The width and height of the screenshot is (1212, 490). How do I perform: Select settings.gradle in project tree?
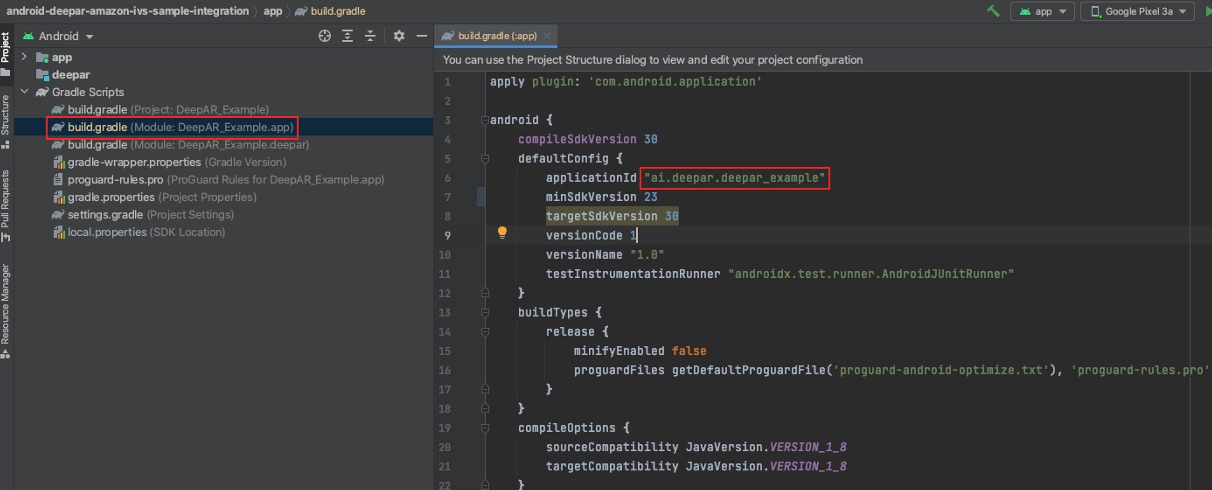[105, 214]
